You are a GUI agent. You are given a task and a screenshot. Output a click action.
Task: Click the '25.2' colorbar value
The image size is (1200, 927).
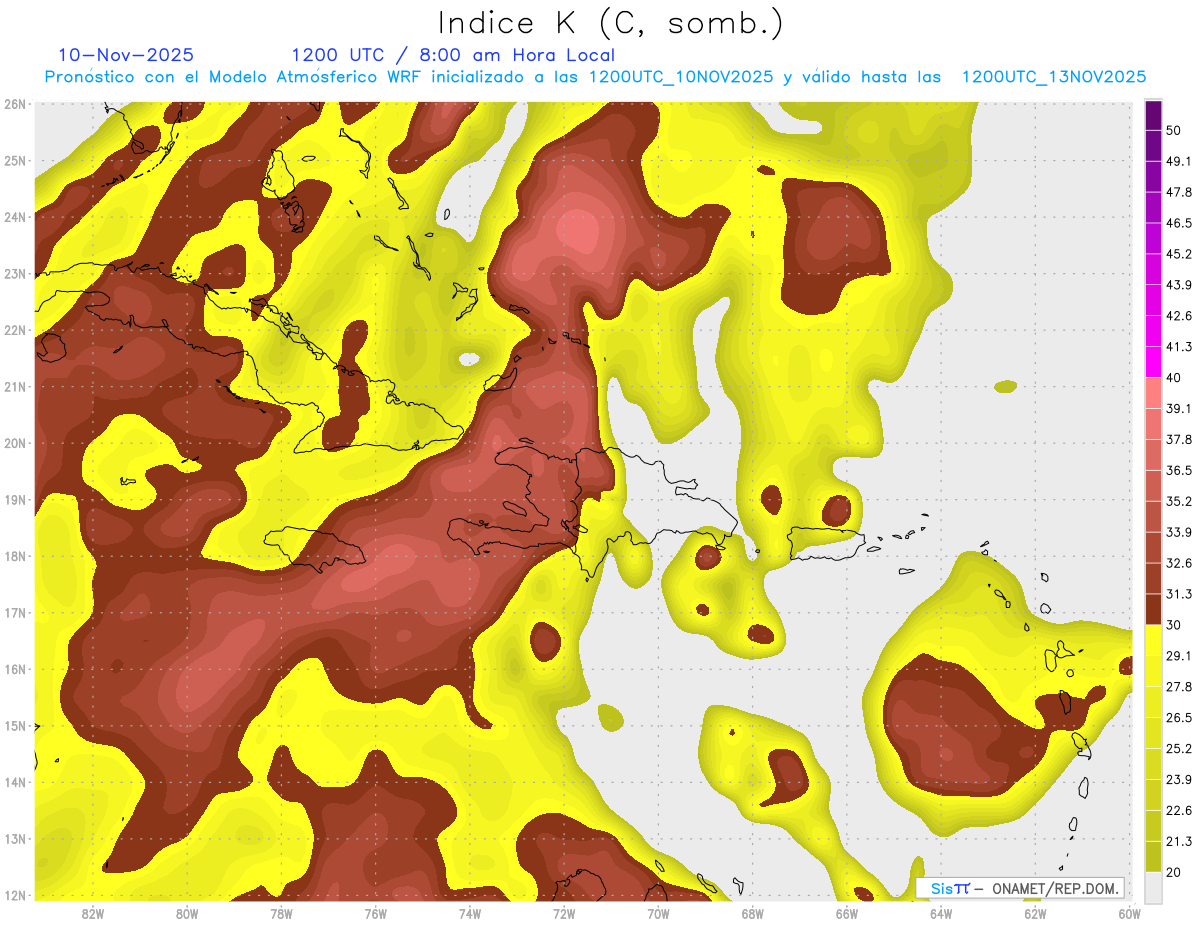pyautogui.click(x=1179, y=749)
